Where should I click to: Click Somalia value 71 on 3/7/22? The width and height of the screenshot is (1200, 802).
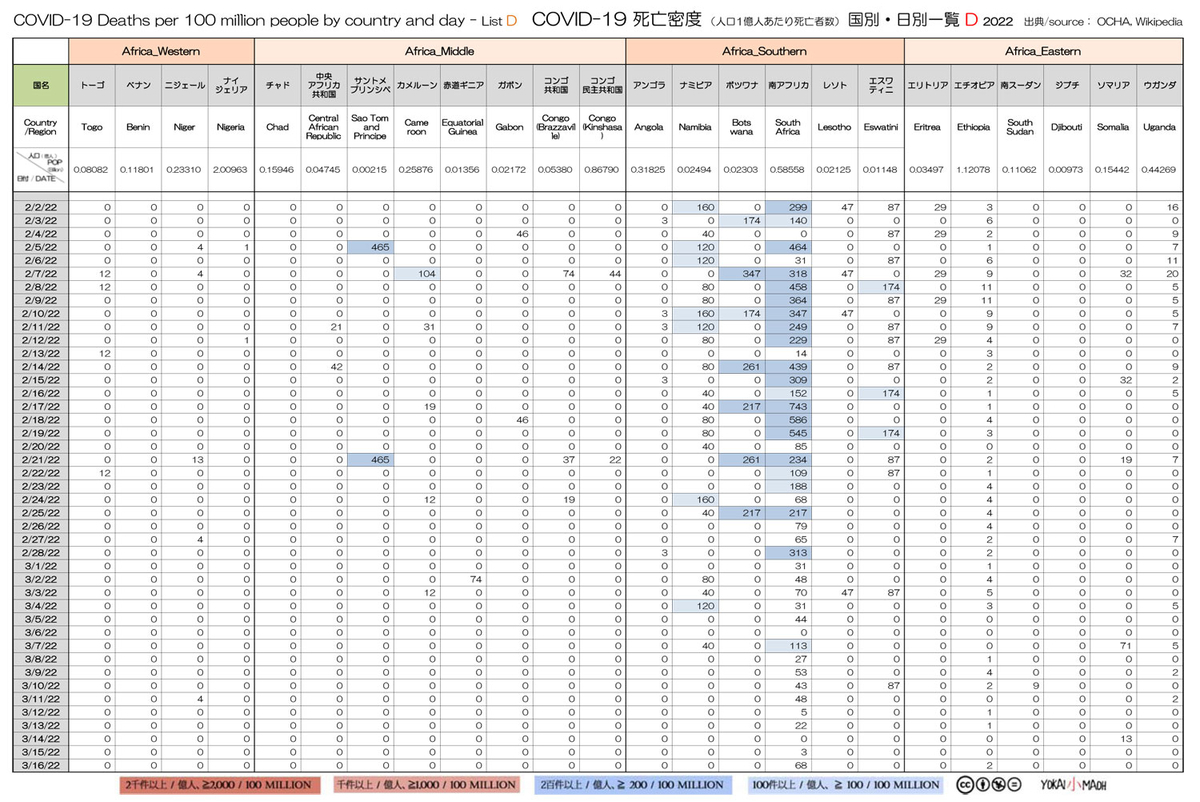pyautogui.click(x=1111, y=645)
